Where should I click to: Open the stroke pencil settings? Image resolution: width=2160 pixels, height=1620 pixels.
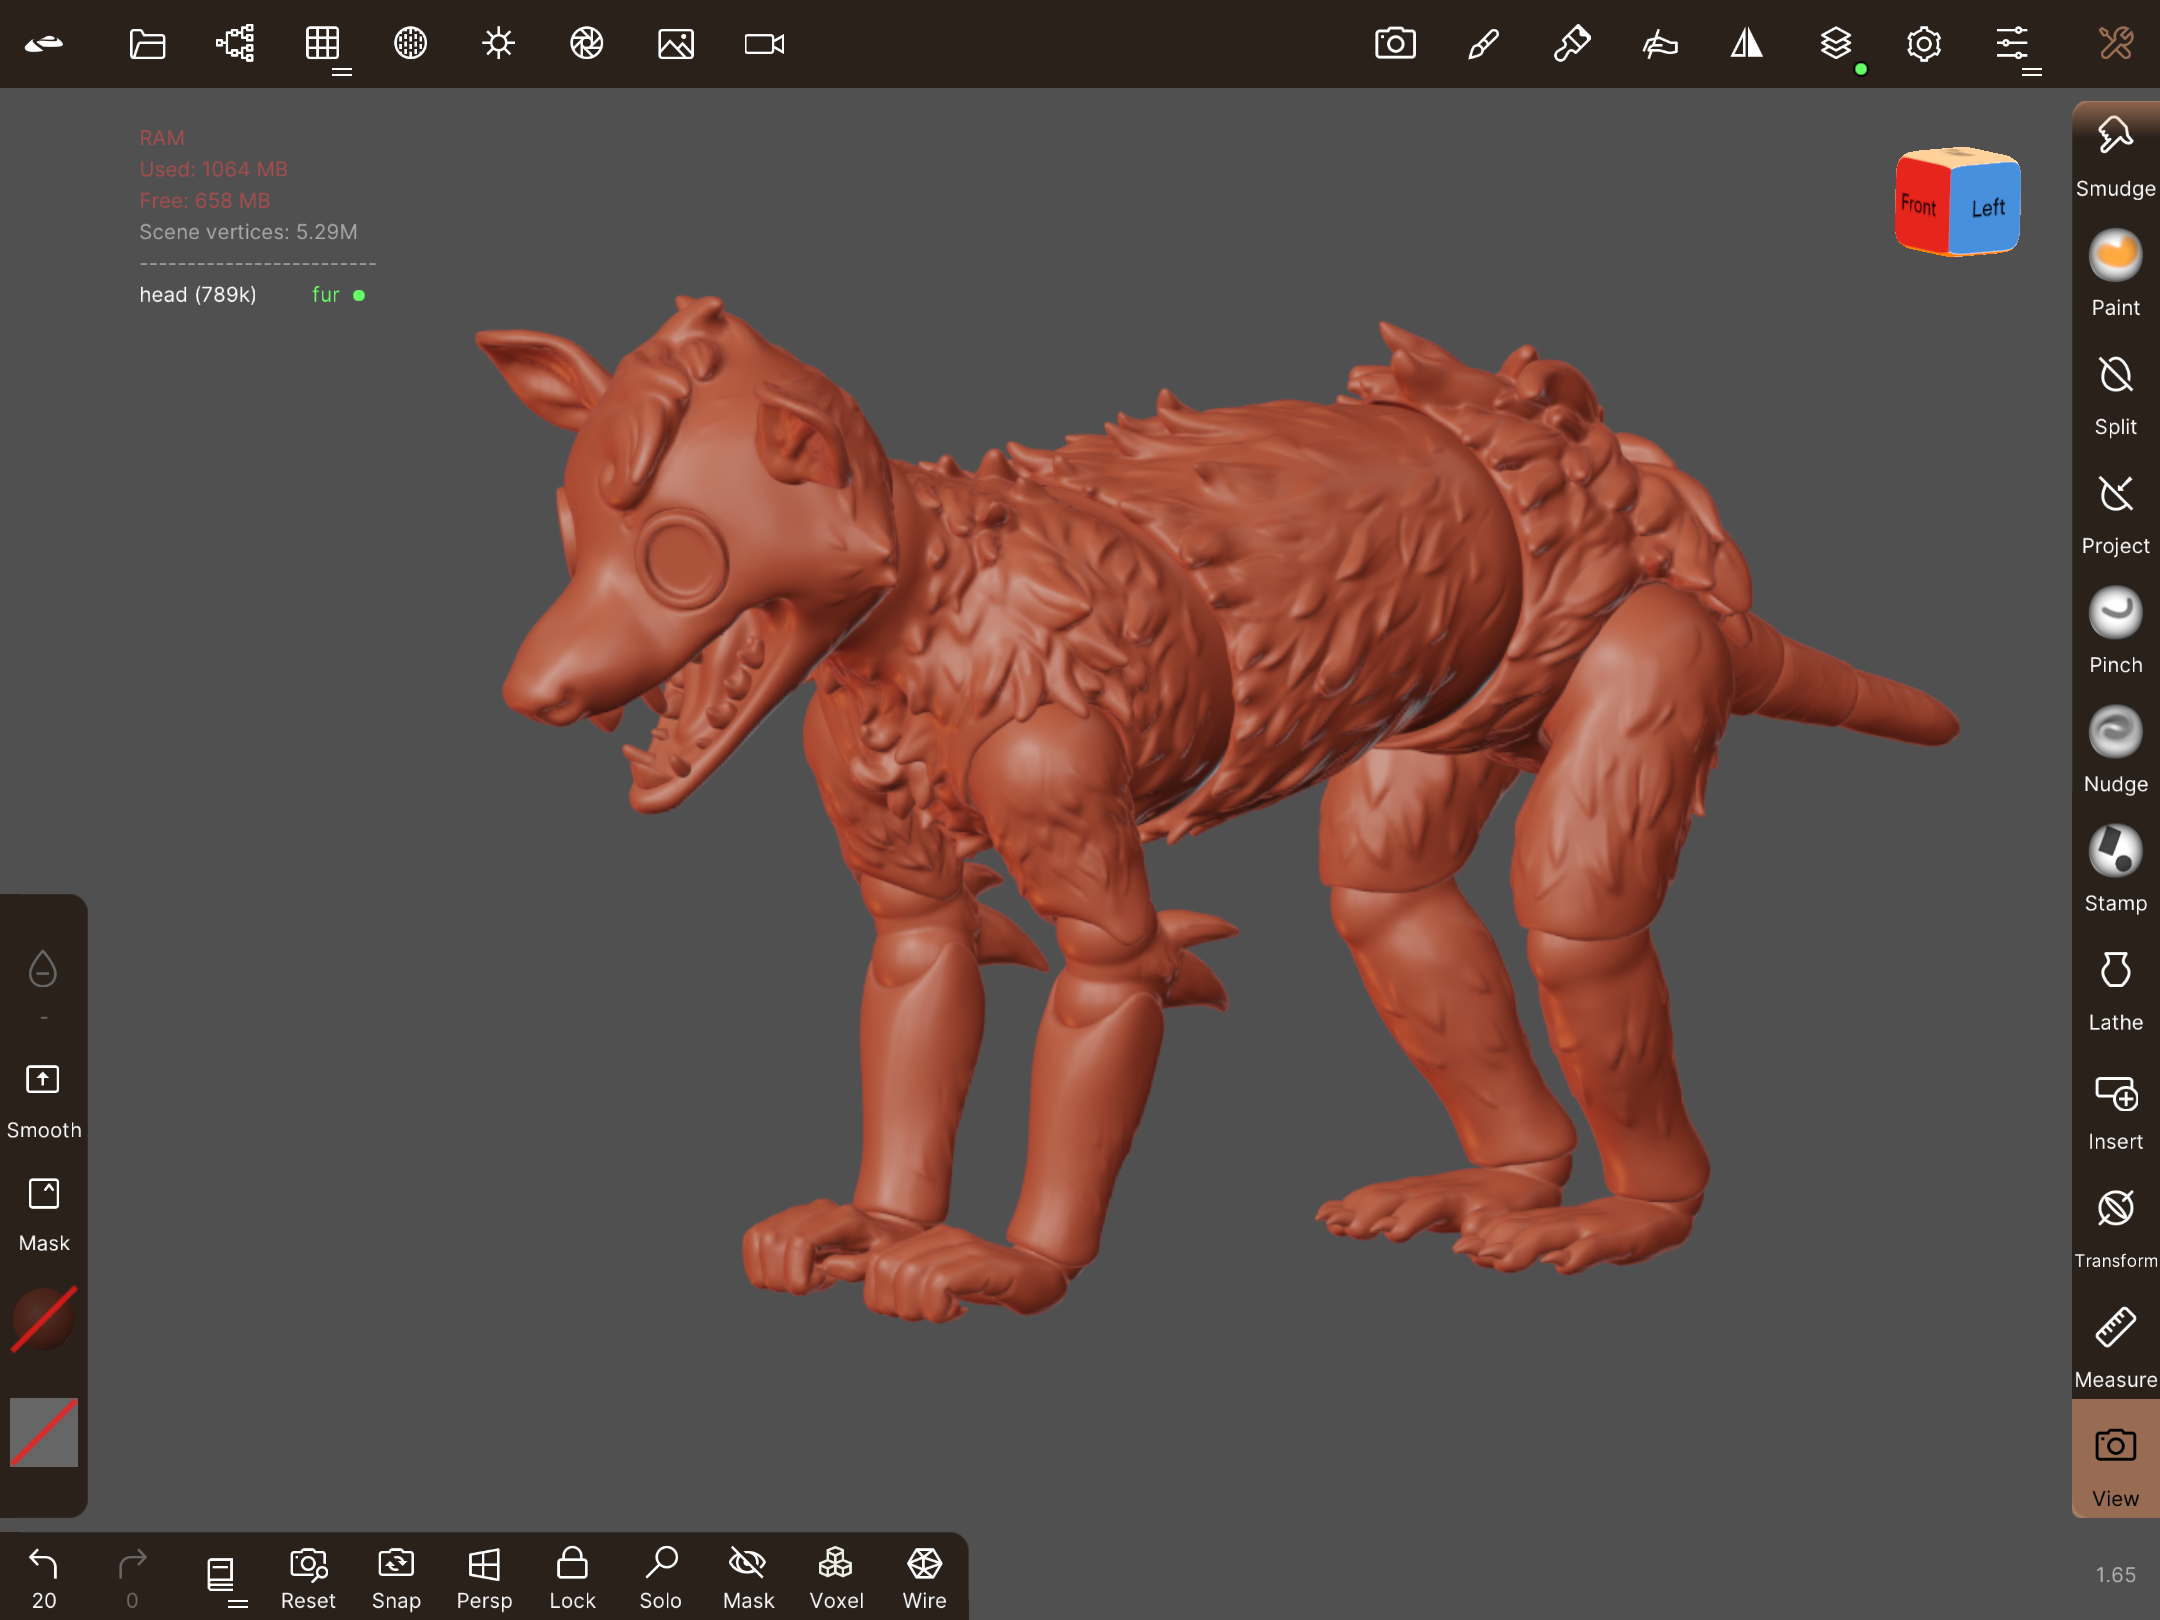point(1483,44)
